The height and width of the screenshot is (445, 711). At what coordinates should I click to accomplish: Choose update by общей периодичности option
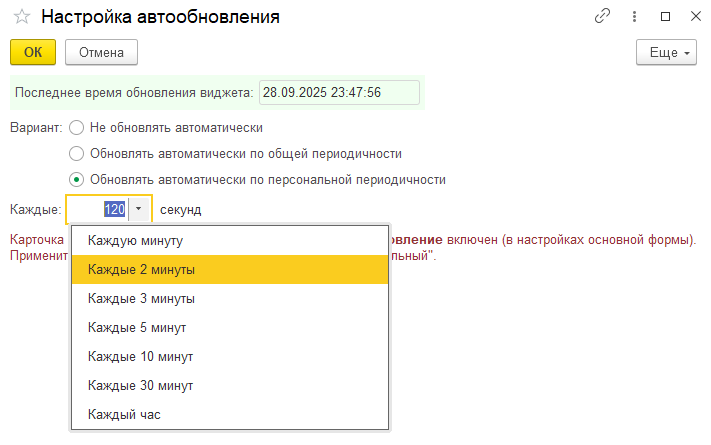click(77, 154)
